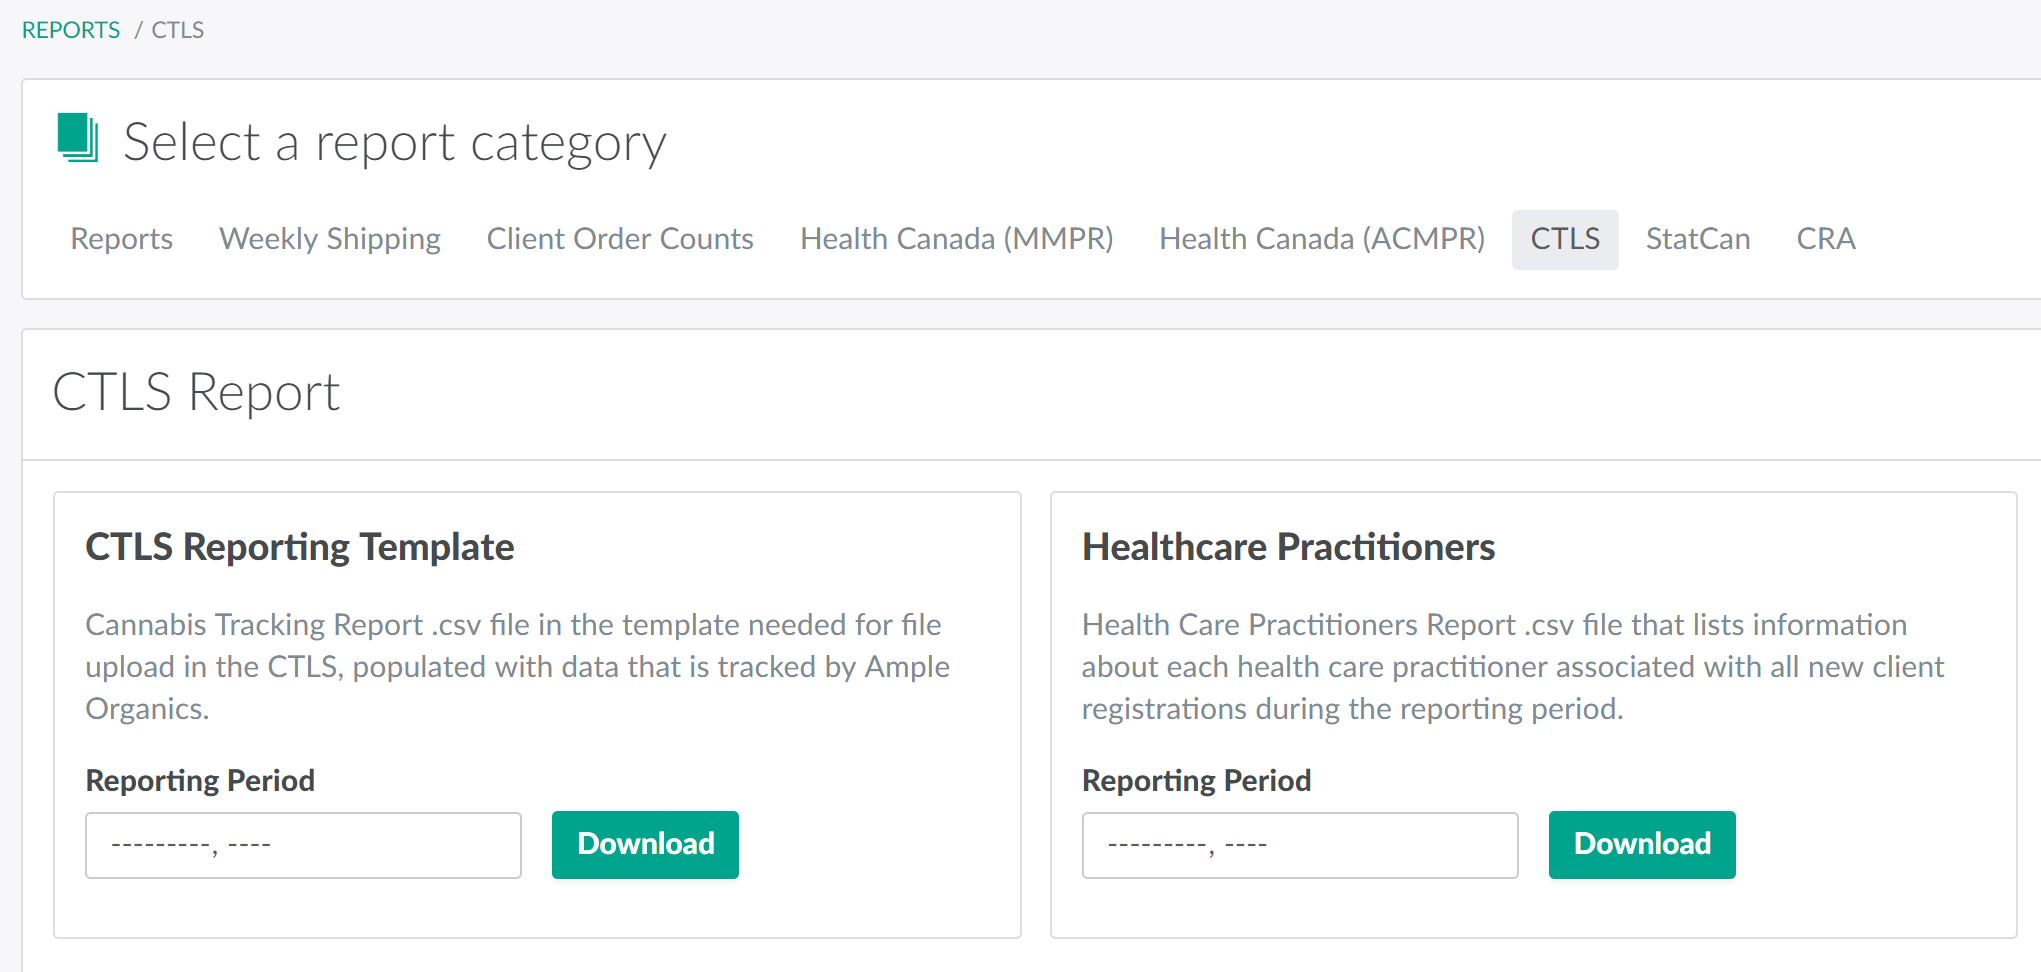Click the CTLS Reporting Template heading
The height and width of the screenshot is (972, 2041).
point(300,547)
